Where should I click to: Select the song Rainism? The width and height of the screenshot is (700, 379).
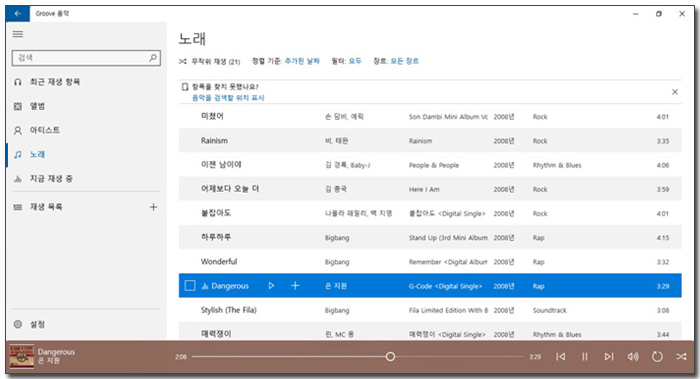click(x=214, y=141)
